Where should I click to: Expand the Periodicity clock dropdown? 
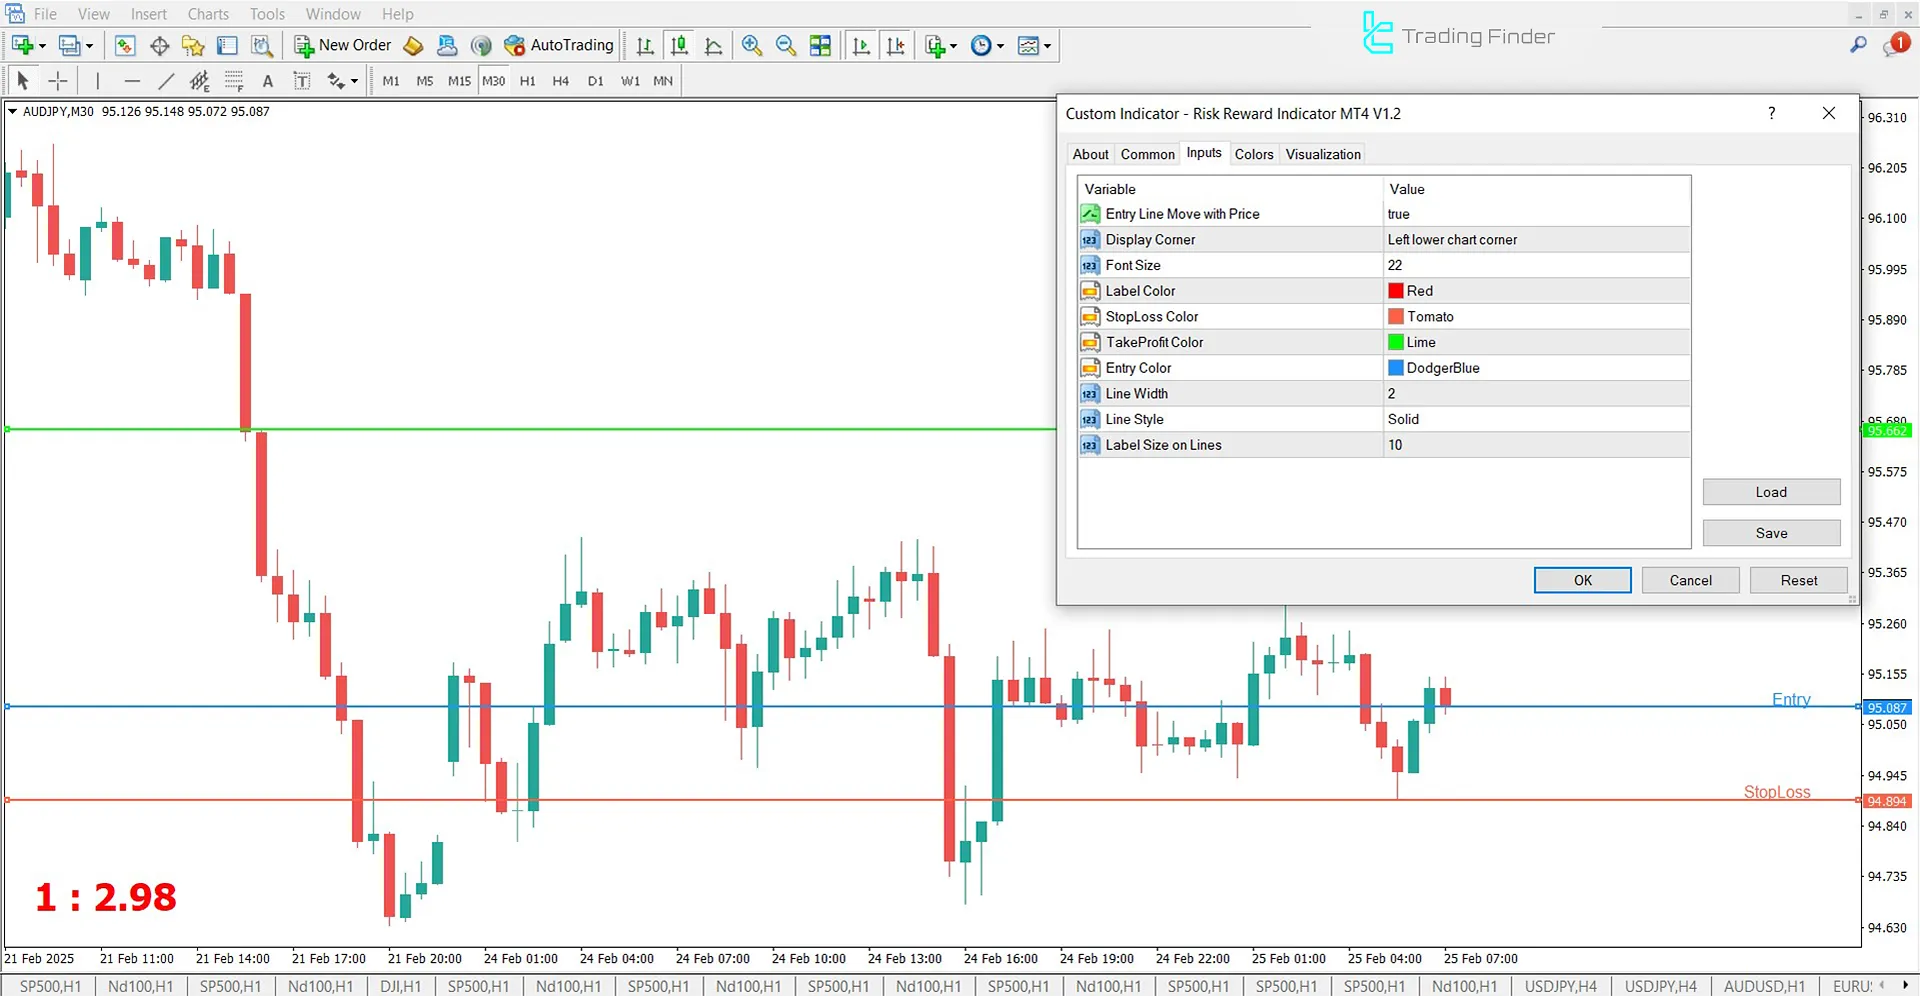click(1000, 46)
